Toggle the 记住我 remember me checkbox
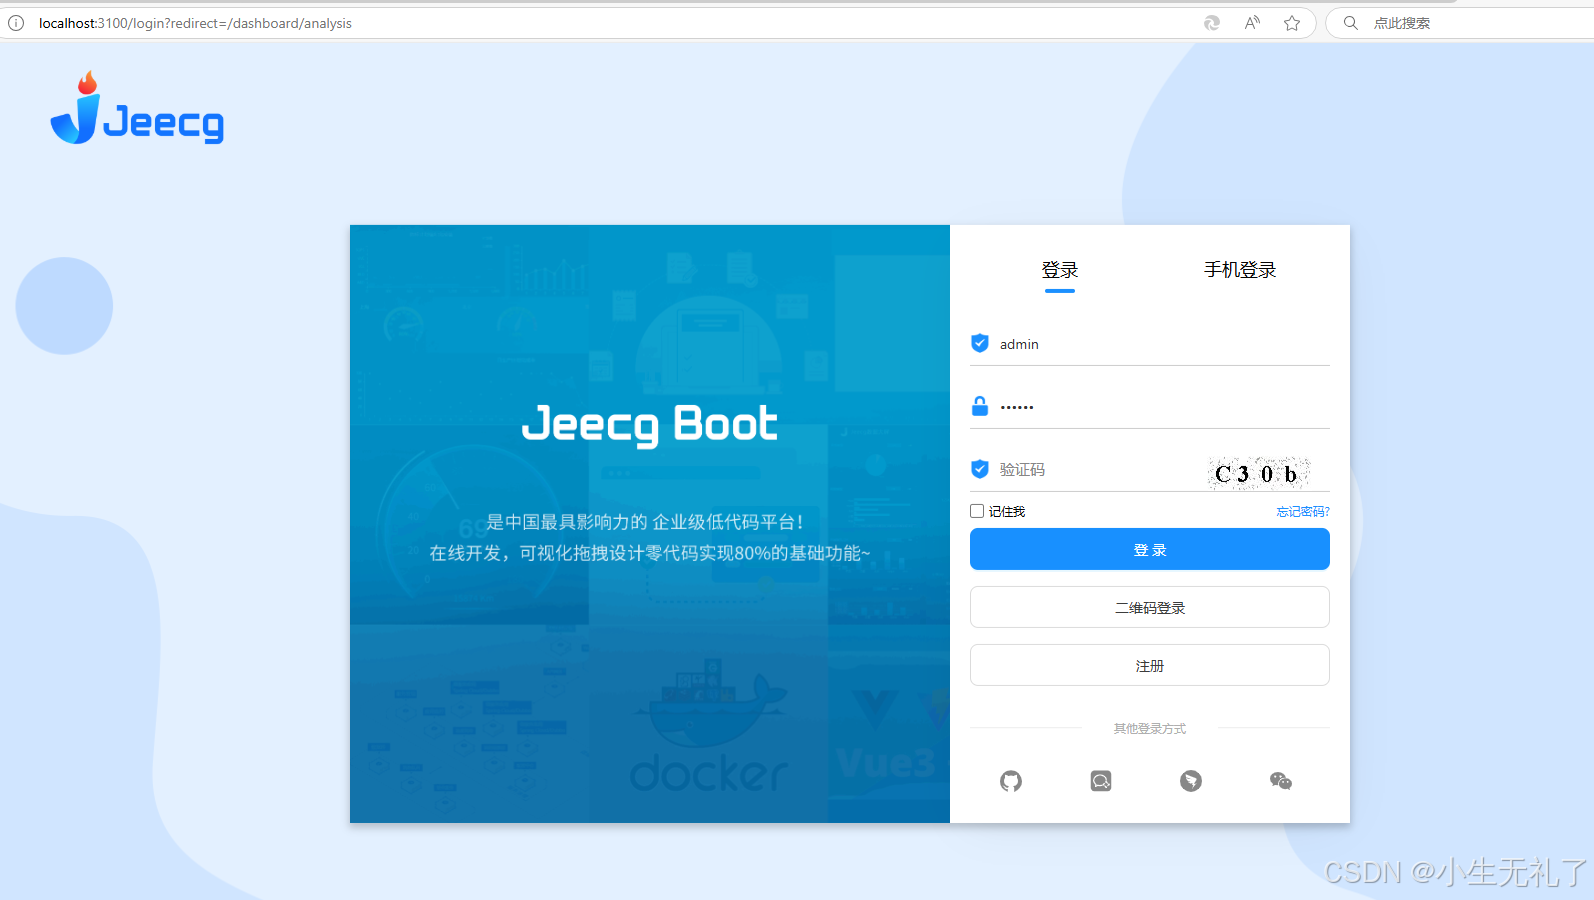1594x900 pixels. (977, 511)
